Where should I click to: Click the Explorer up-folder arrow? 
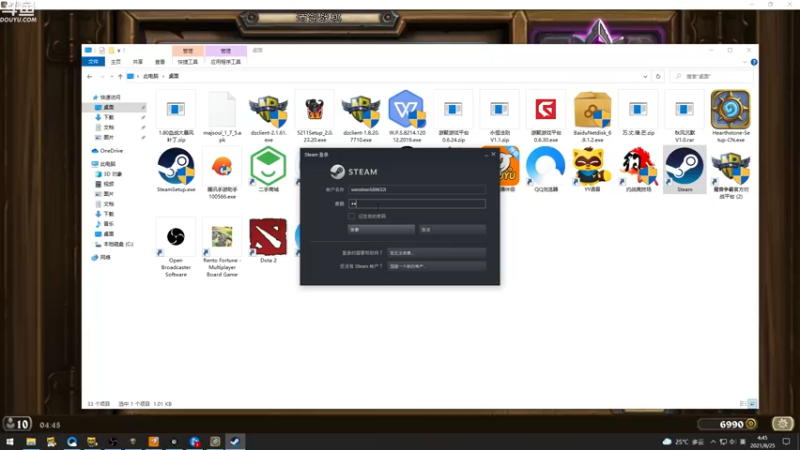point(120,77)
